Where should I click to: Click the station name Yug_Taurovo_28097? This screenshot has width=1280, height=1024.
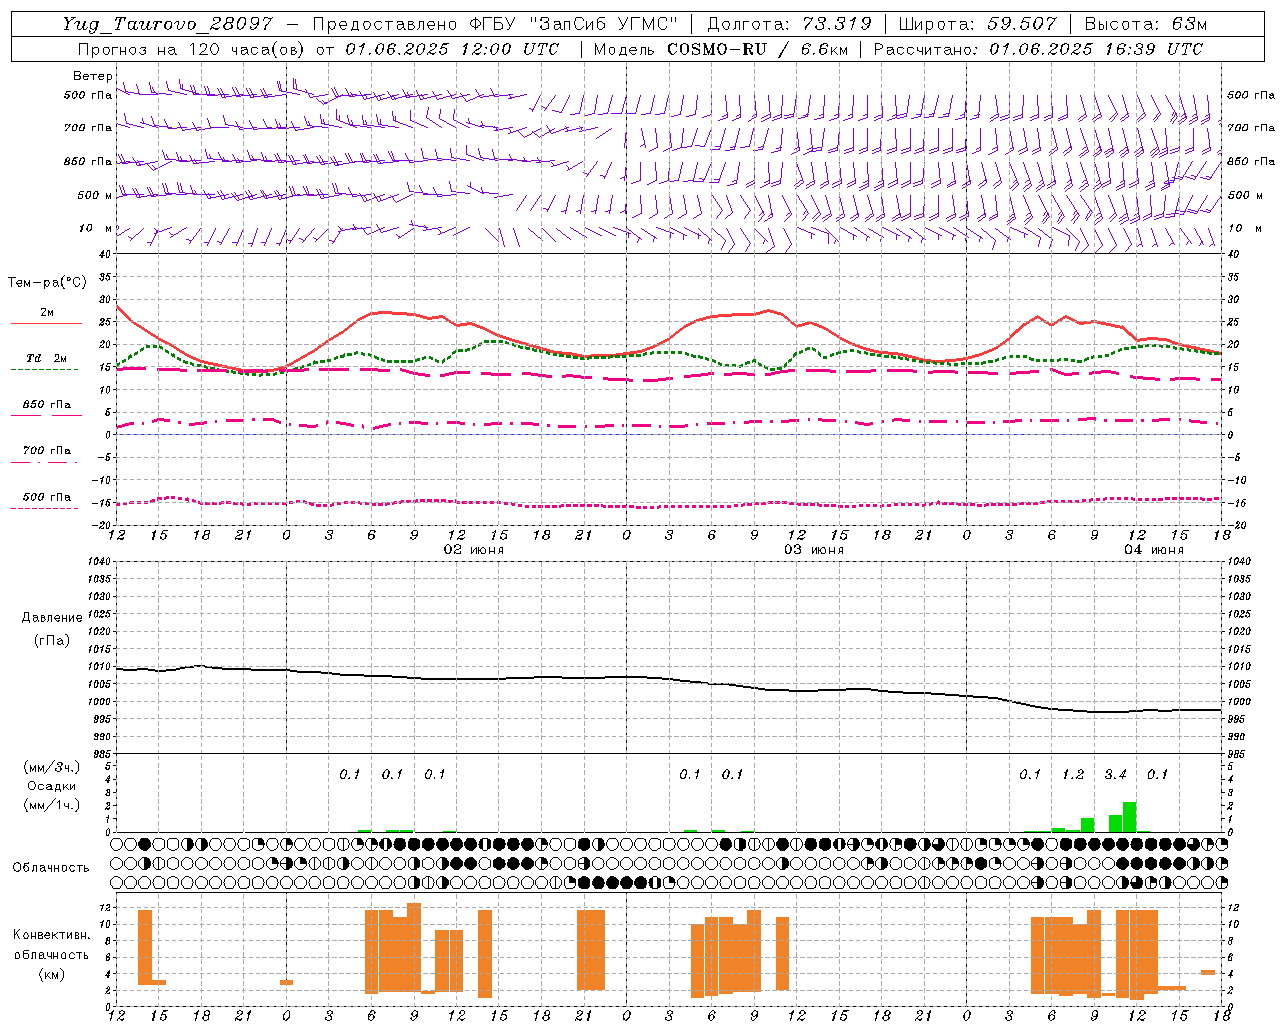tap(167, 24)
